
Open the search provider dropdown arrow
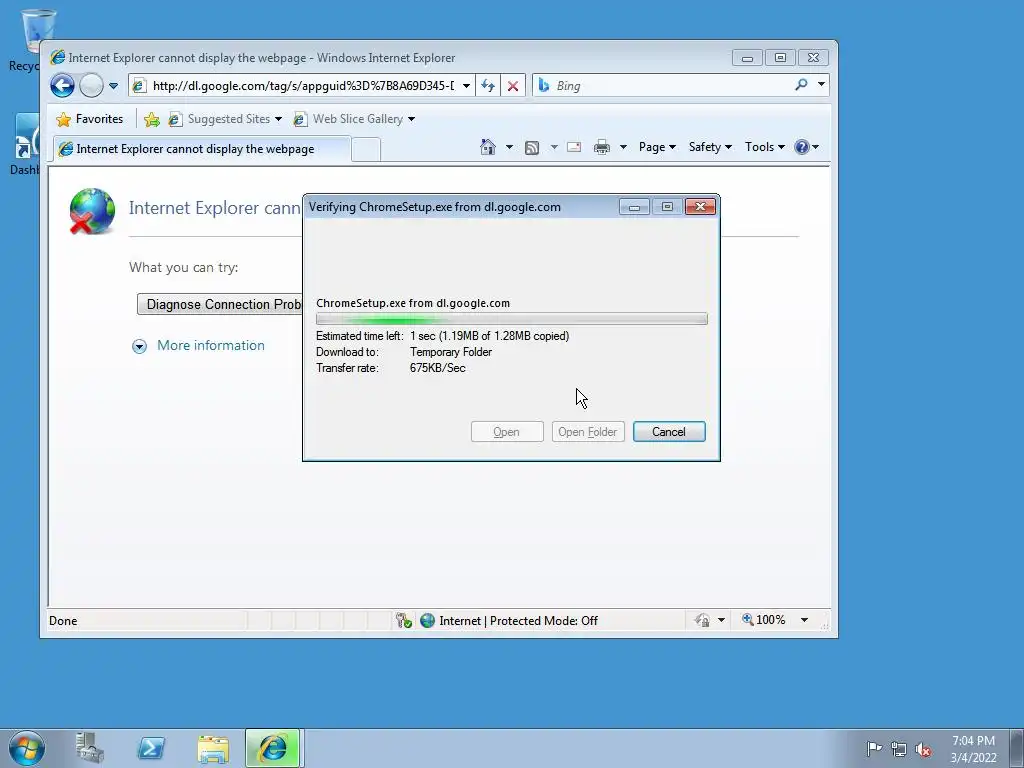click(822, 85)
